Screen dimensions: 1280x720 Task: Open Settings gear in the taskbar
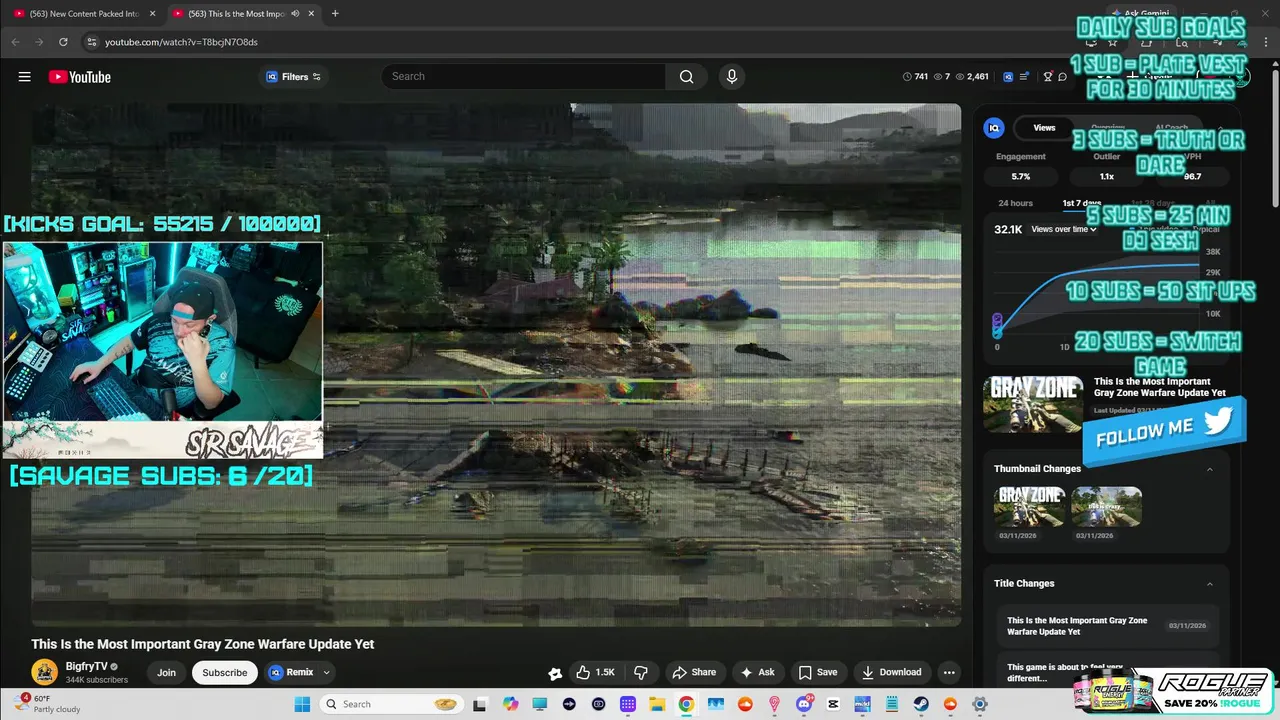(x=980, y=704)
